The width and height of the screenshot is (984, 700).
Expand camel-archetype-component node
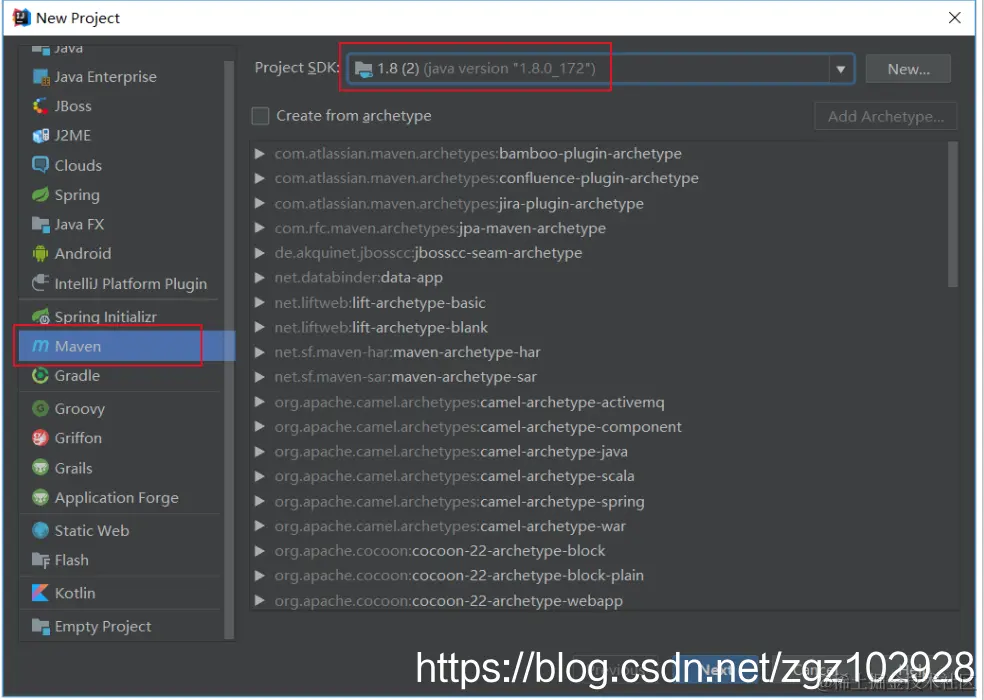259,427
